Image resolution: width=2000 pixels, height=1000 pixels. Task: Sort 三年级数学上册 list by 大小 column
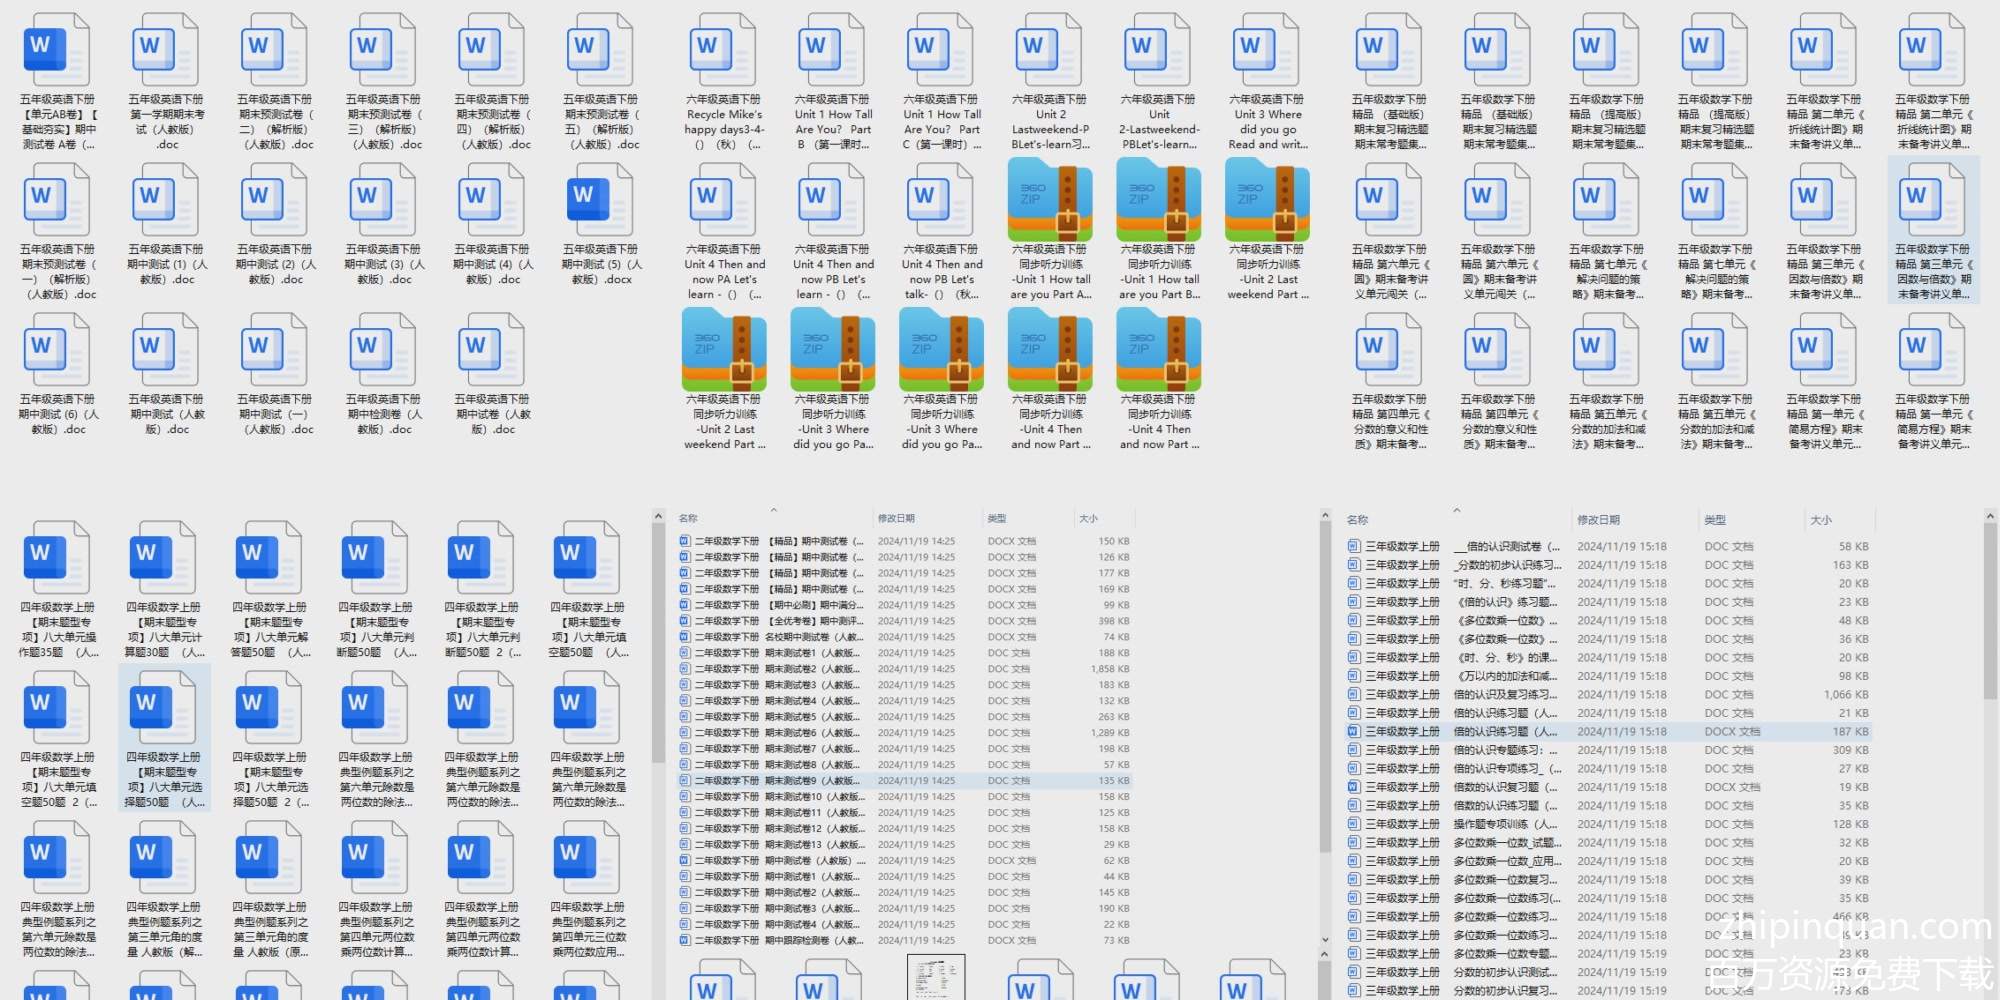coord(1820,520)
